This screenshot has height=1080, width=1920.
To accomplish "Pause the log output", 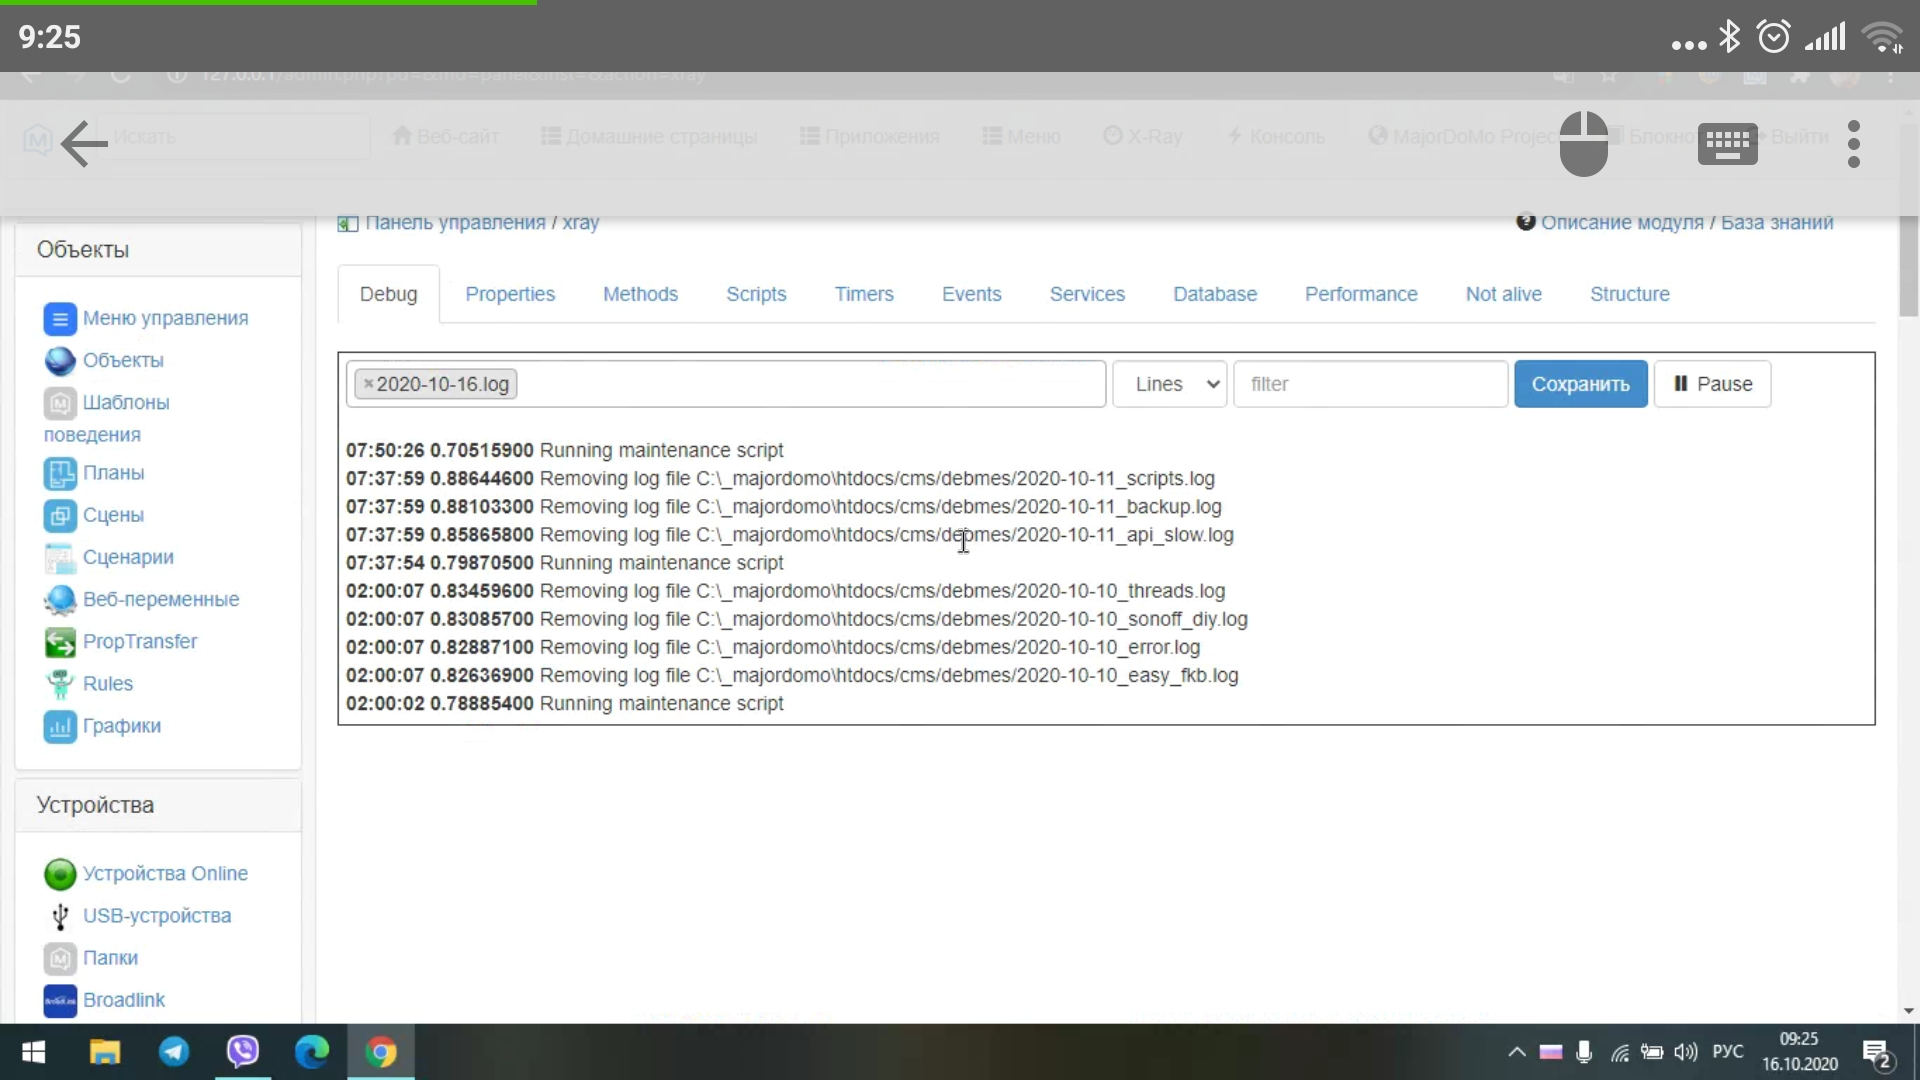I will click(1712, 384).
